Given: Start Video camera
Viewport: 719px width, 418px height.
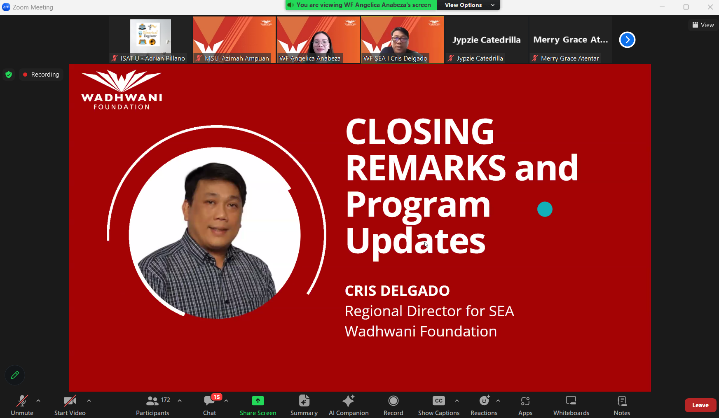Looking at the screenshot, I should (70, 405).
